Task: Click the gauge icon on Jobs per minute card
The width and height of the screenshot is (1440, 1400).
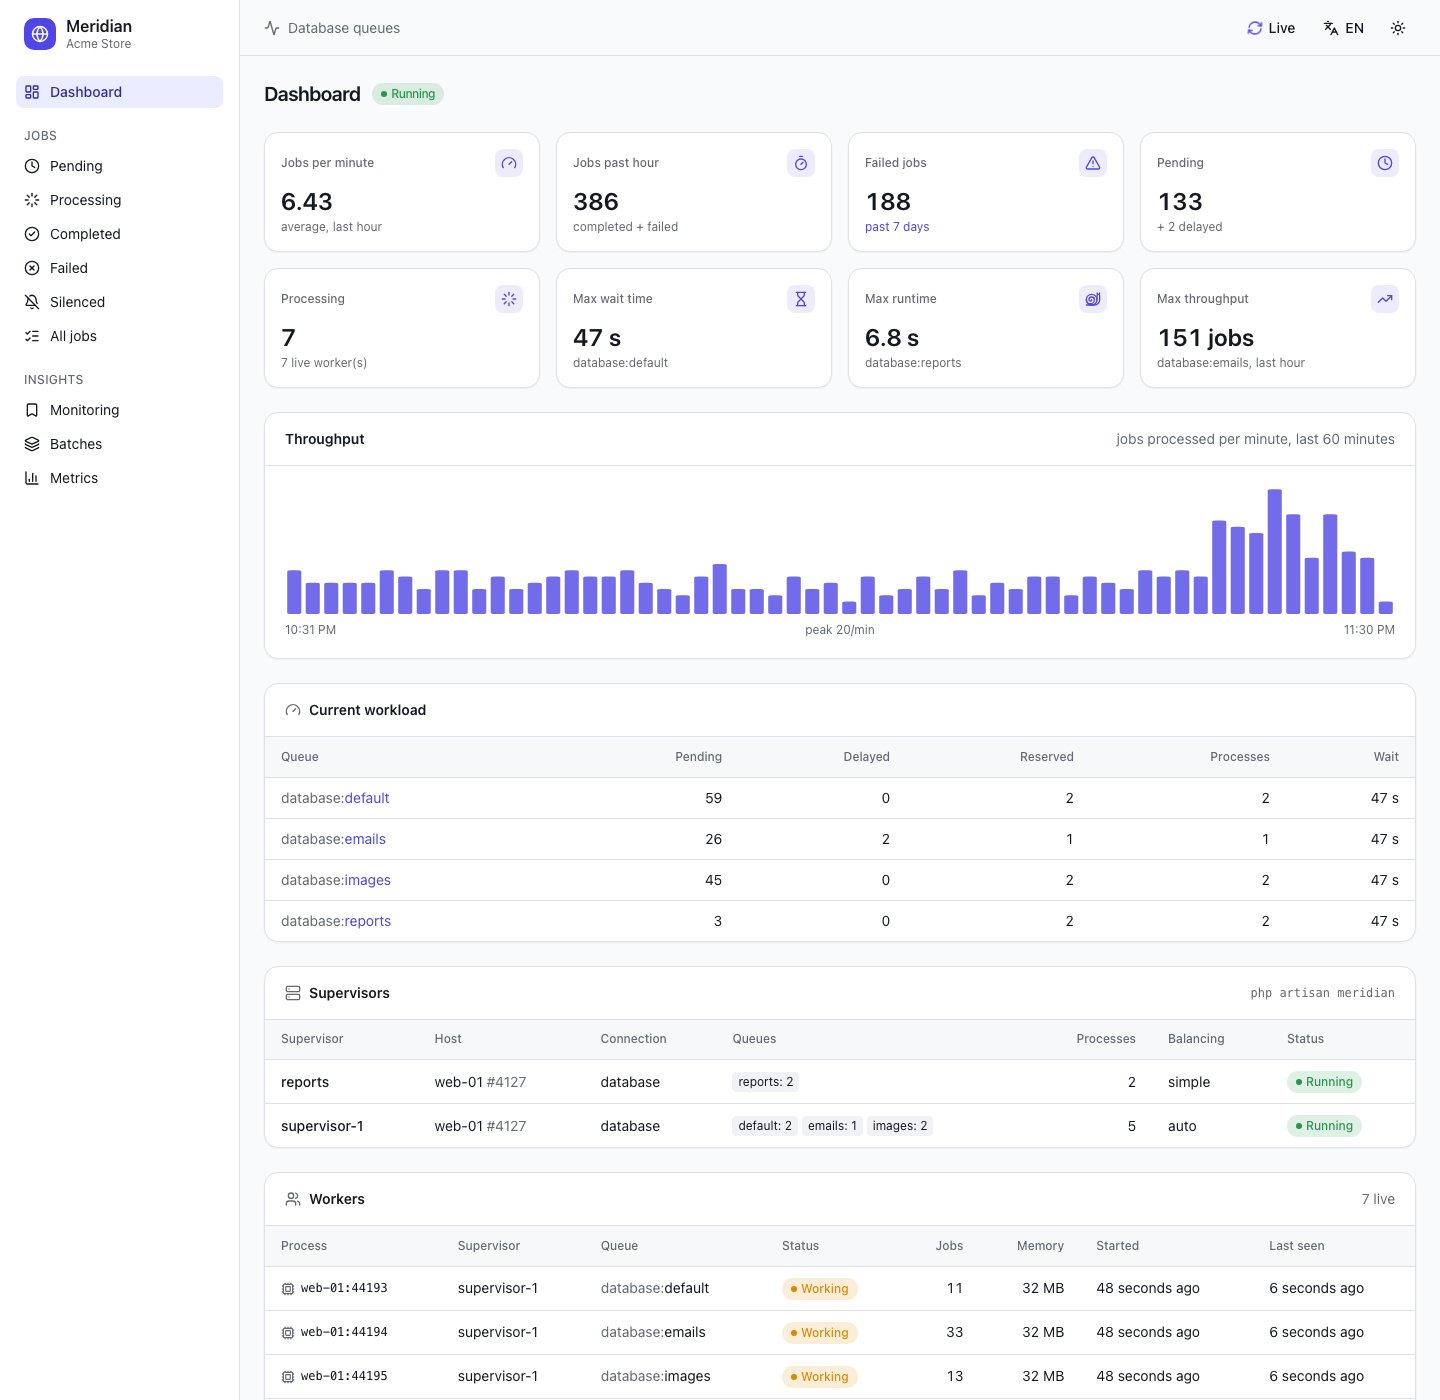Action: [509, 163]
